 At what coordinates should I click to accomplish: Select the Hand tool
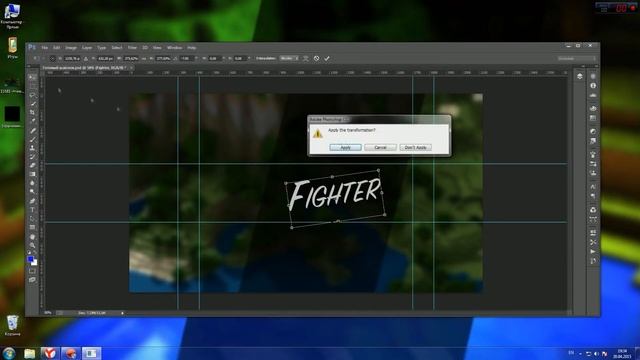click(x=32, y=237)
